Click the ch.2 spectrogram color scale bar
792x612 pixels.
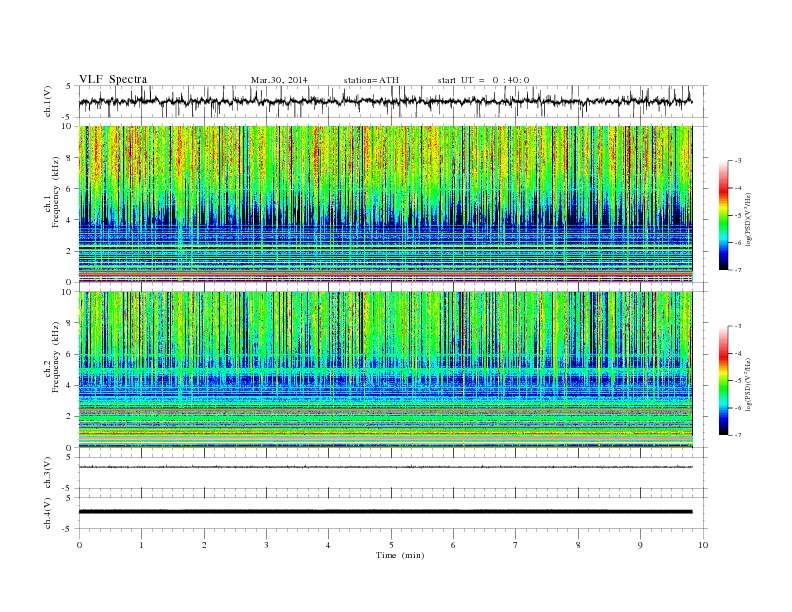click(x=723, y=380)
